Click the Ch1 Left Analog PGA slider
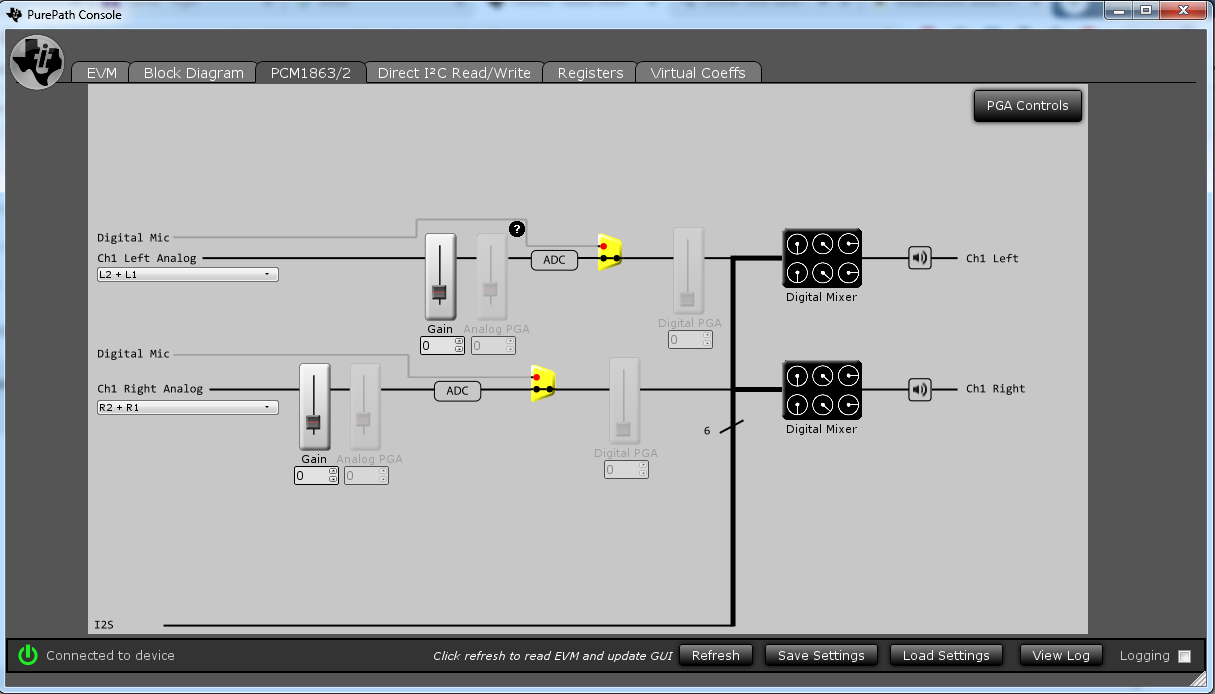Screen dimensions: 1215x694 coord(490,277)
